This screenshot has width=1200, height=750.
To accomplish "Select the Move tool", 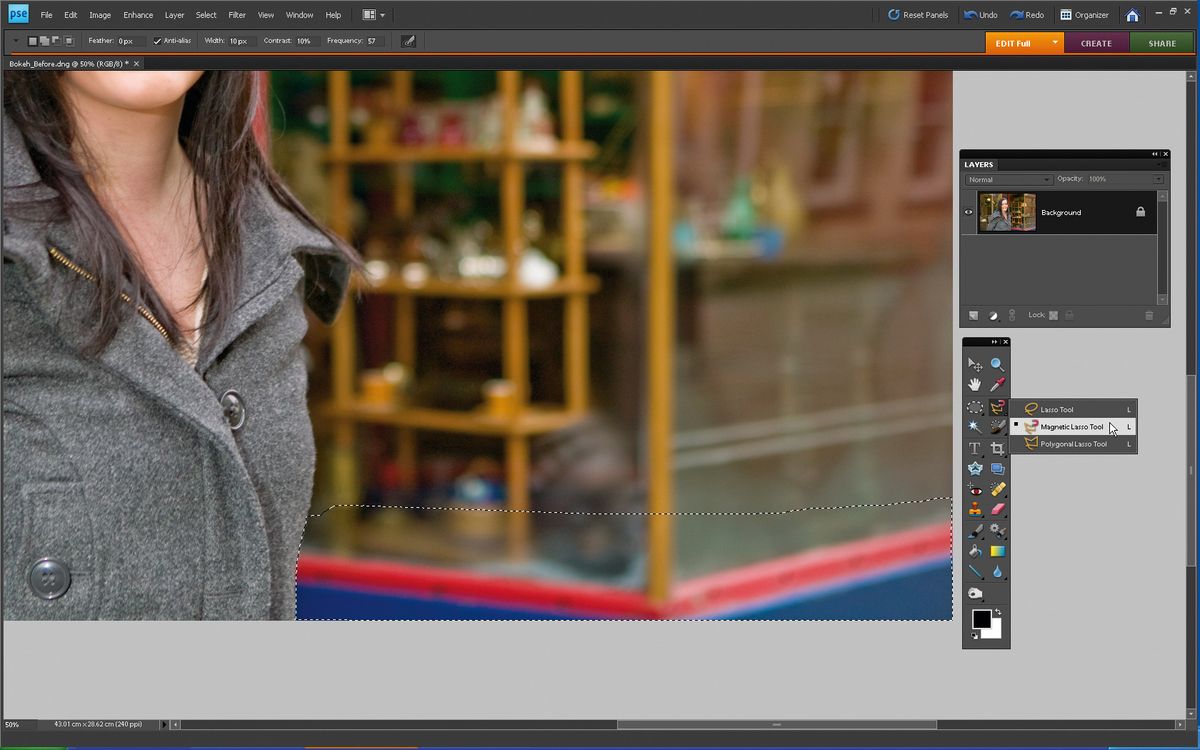I will click(975, 362).
